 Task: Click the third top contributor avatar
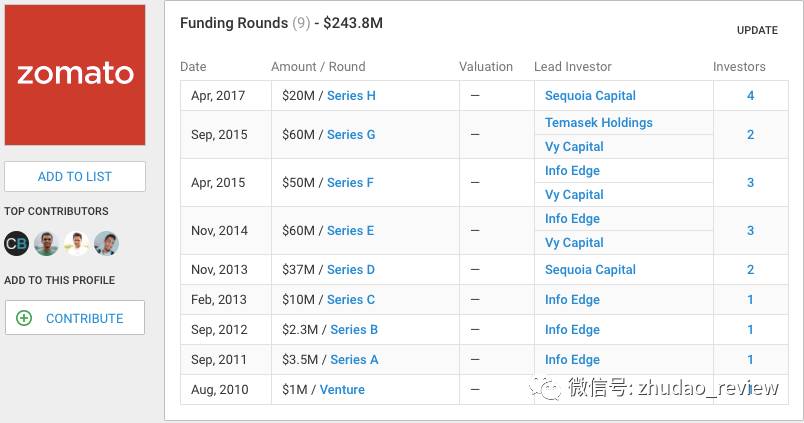(x=76, y=243)
